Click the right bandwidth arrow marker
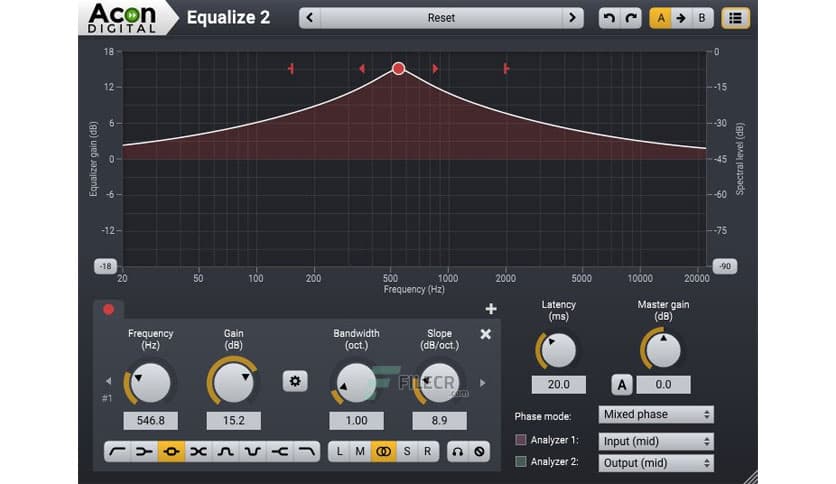 pyautogui.click(x=435, y=68)
